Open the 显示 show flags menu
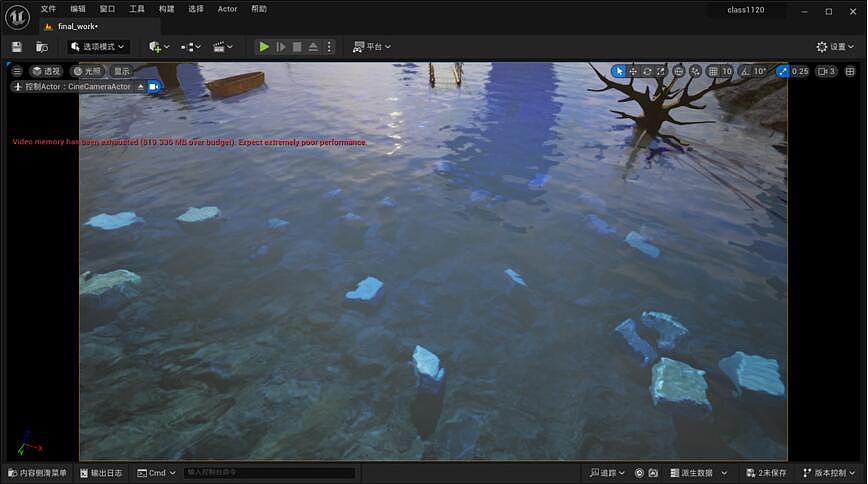868x484 pixels. 121,71
